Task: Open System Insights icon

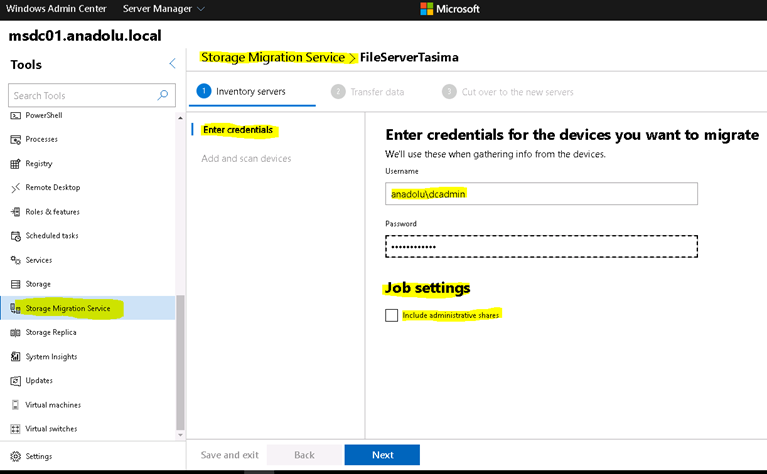Action: click(x=16, y=357)
